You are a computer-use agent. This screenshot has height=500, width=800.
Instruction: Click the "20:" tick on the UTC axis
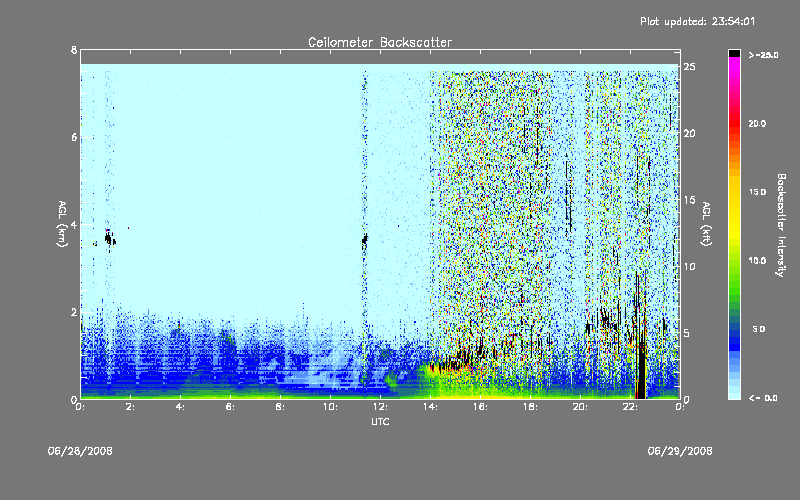580,407
